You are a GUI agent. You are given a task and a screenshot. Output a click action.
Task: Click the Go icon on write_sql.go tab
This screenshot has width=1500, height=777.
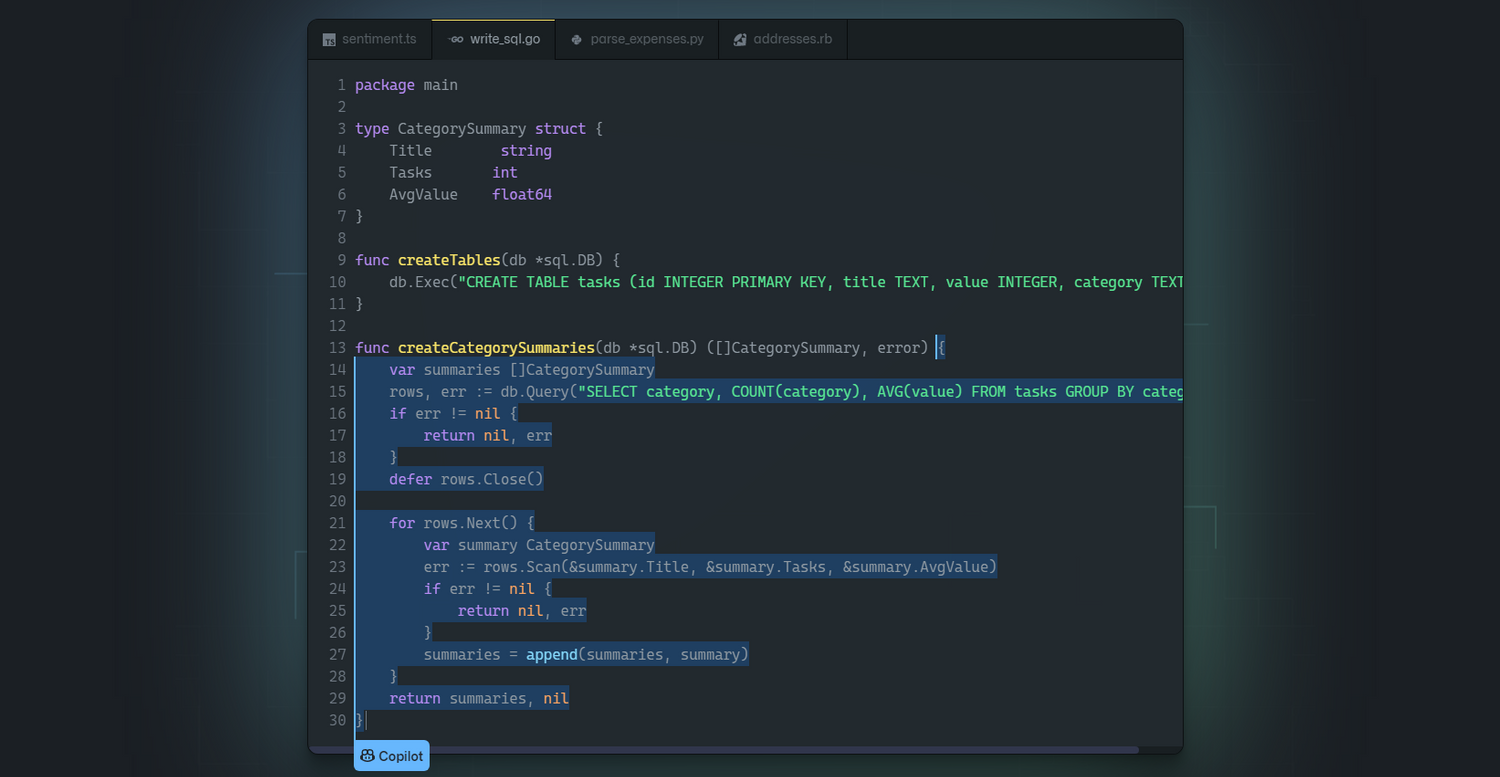click(456, 40)
